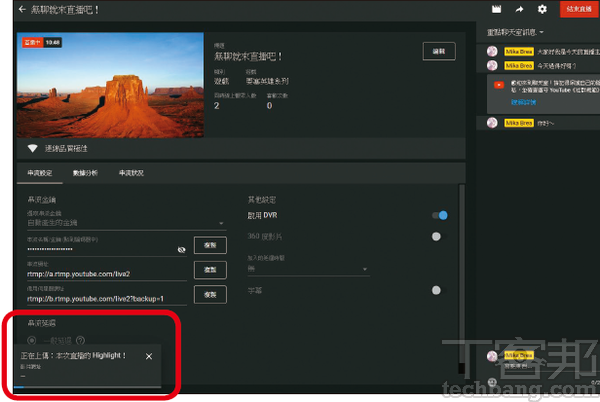Copy the hidden stream key
The image size is (600, 402).
(x=210, y=245)
